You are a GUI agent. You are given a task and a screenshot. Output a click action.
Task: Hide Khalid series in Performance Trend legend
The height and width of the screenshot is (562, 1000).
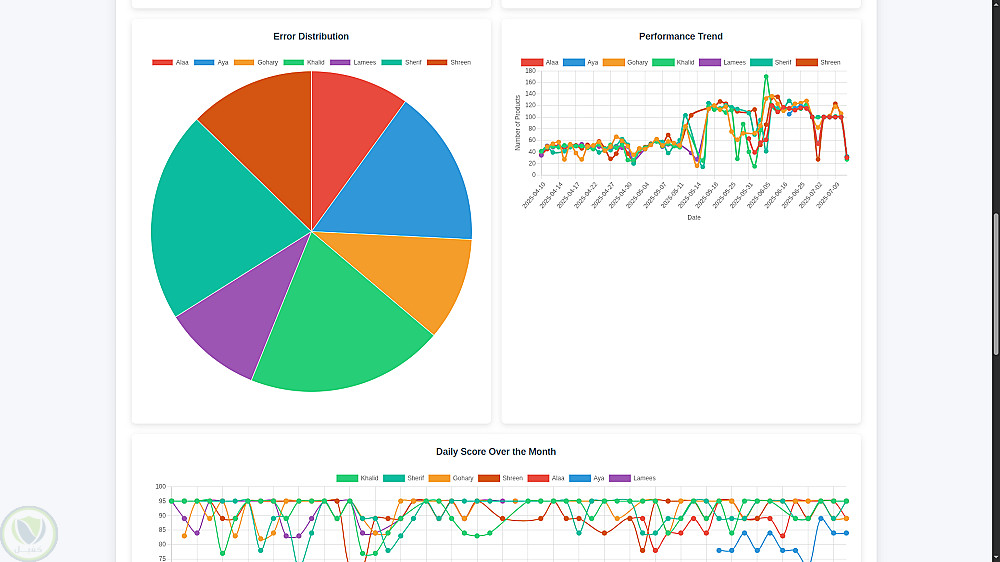[x=673, y=63]
